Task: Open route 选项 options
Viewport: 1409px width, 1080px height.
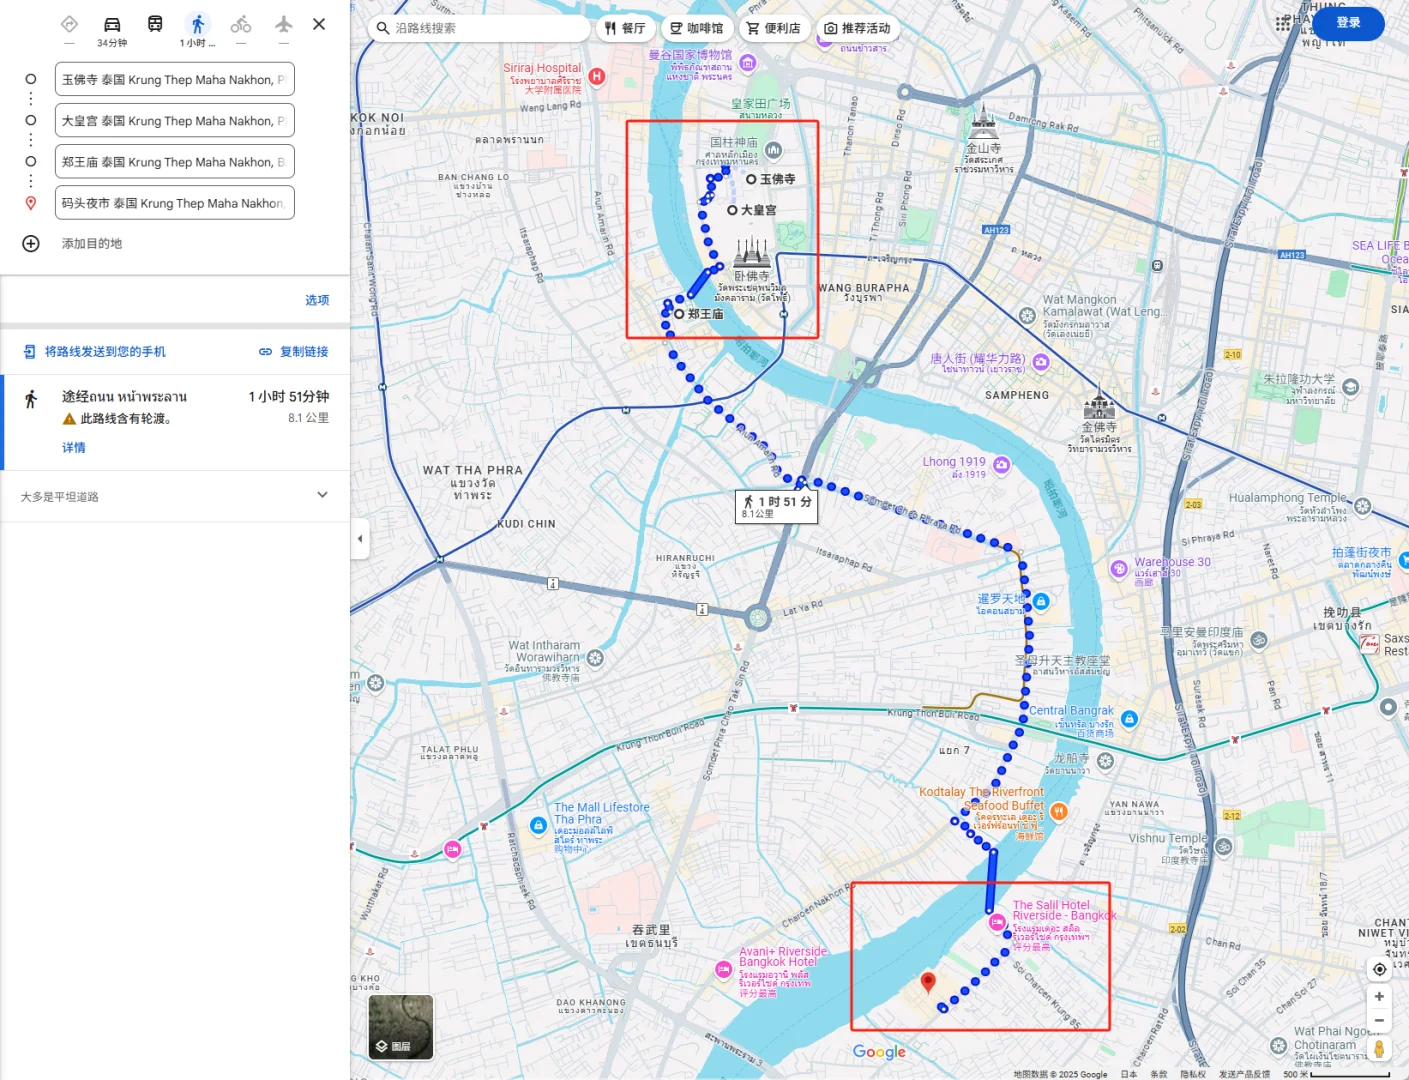Action: (317, 300)
